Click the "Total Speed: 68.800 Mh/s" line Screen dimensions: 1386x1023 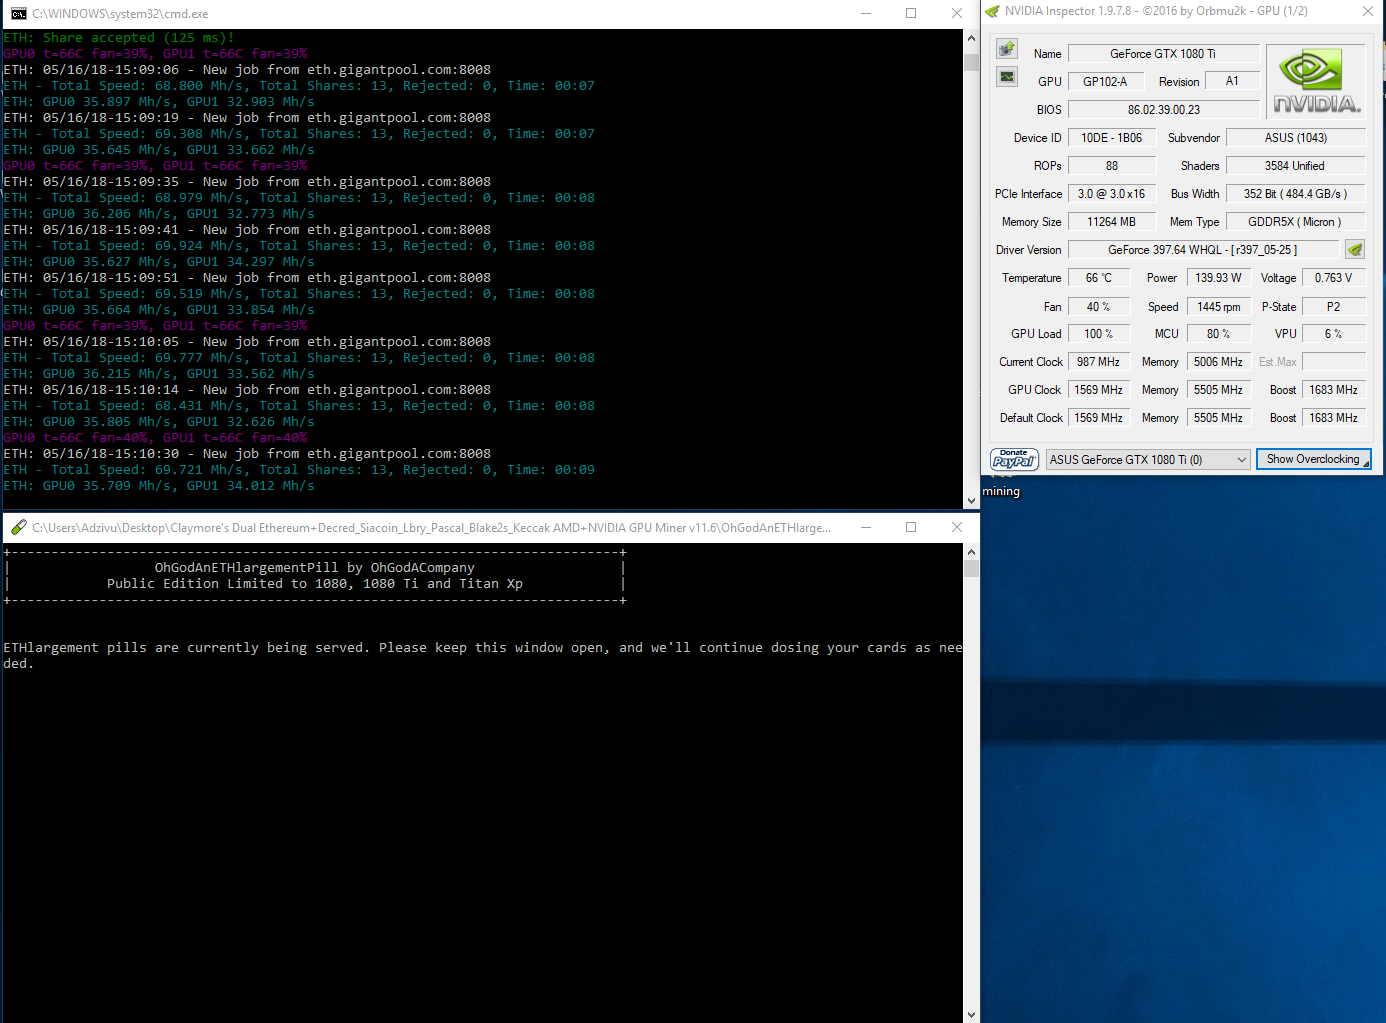tap(299, 86)
